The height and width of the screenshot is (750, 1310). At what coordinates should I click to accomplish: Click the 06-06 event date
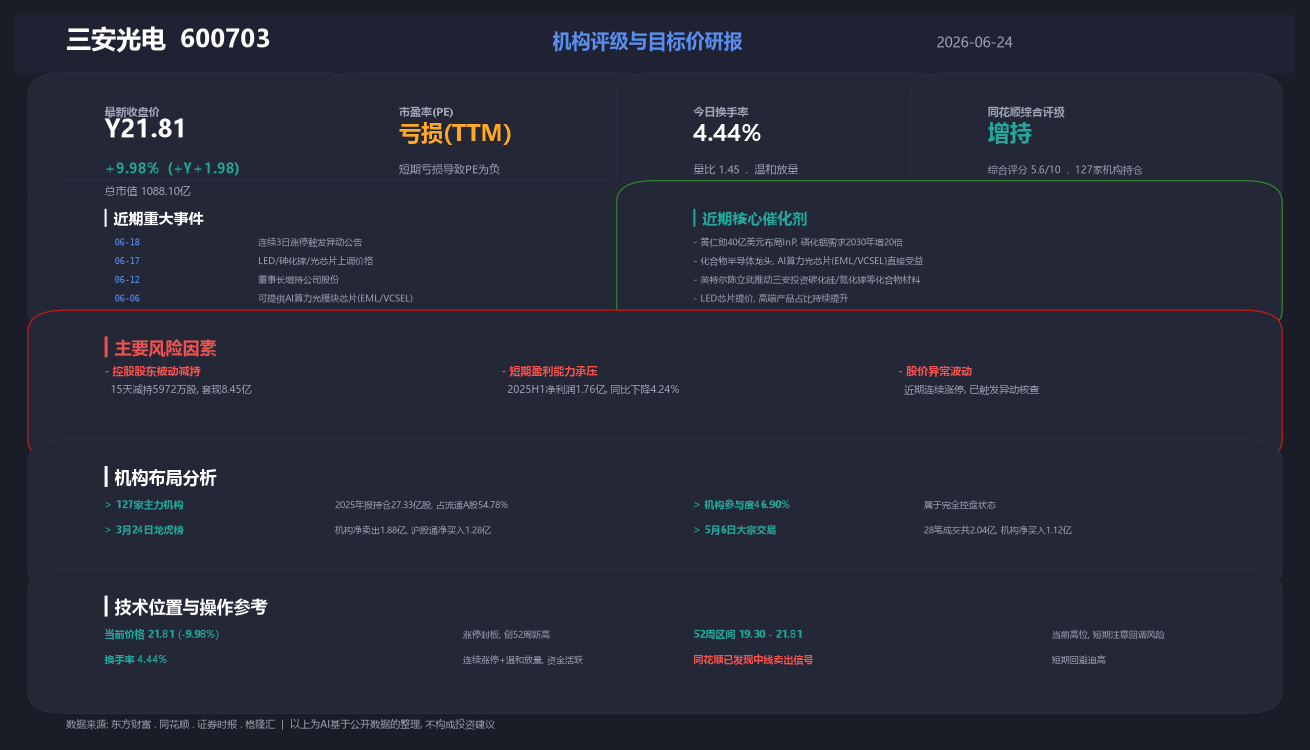(x=127, y=298)
